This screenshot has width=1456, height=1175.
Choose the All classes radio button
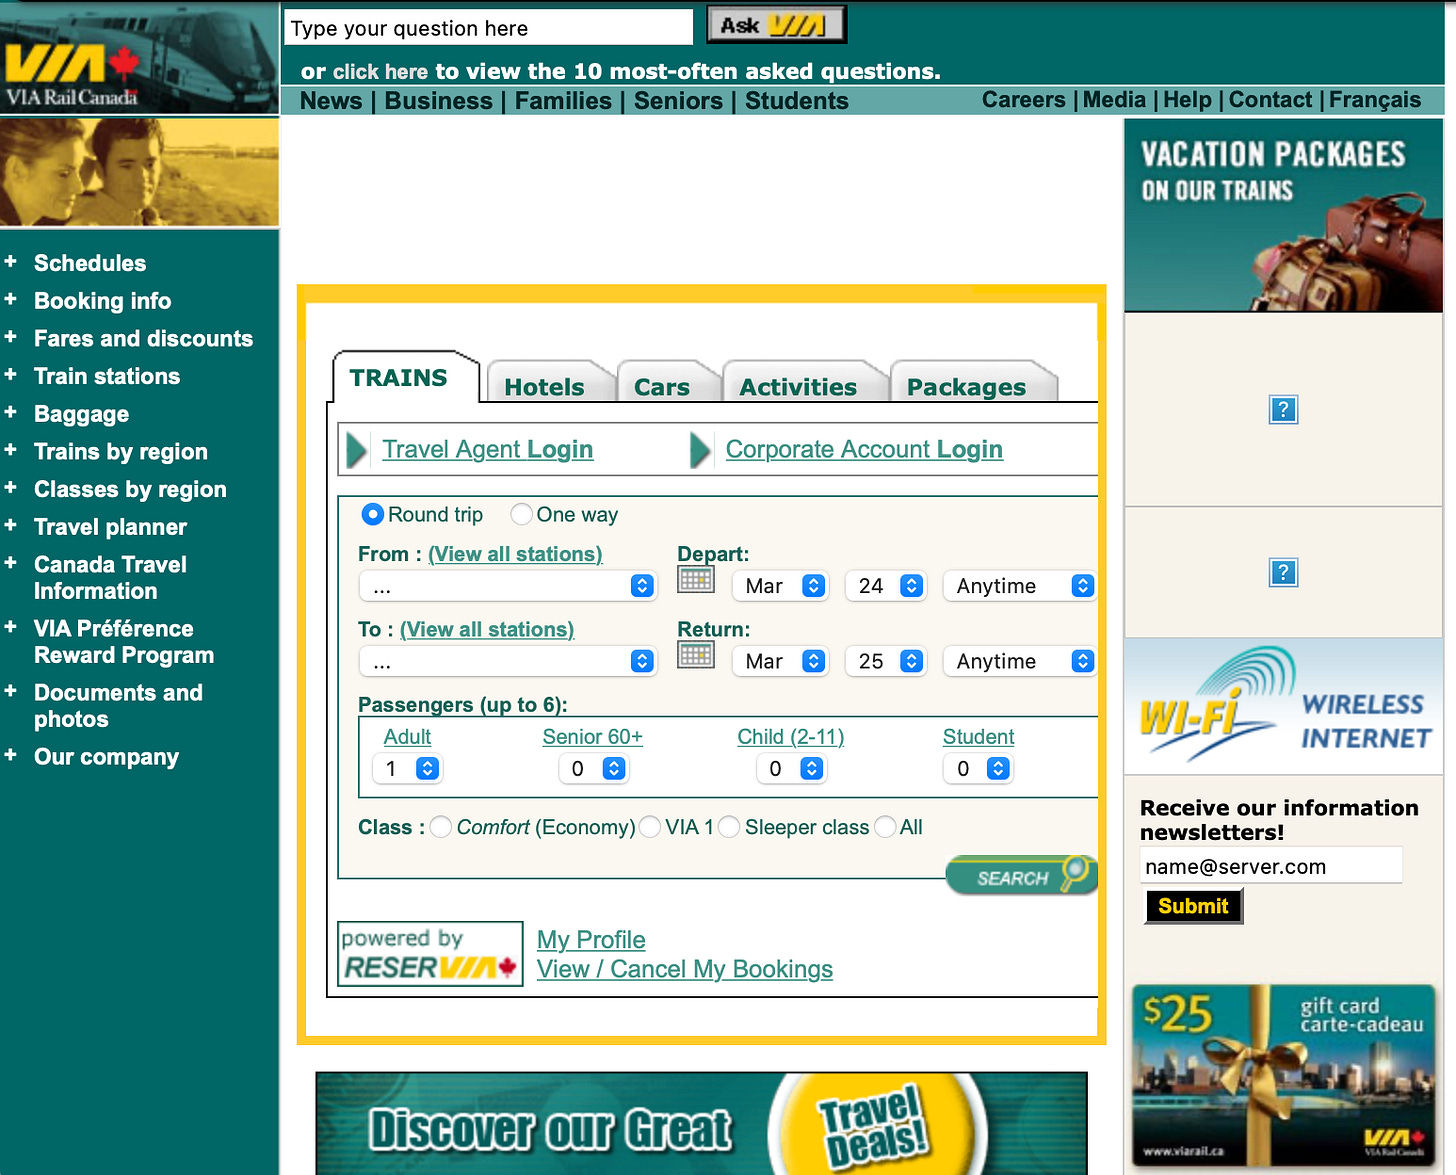pyautogui.click(x=885, y=827)
